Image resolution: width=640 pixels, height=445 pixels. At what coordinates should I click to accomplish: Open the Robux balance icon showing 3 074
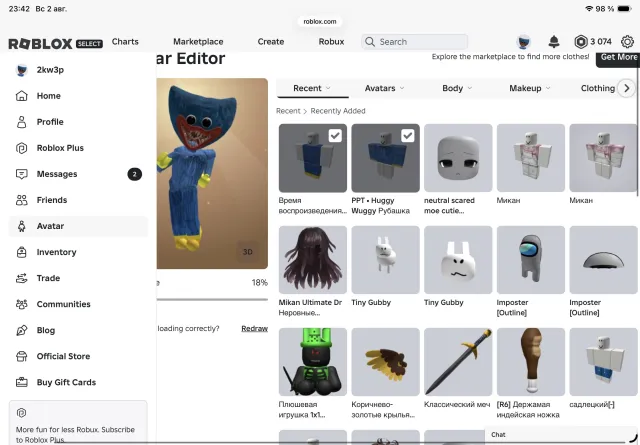tap(581, 42)
